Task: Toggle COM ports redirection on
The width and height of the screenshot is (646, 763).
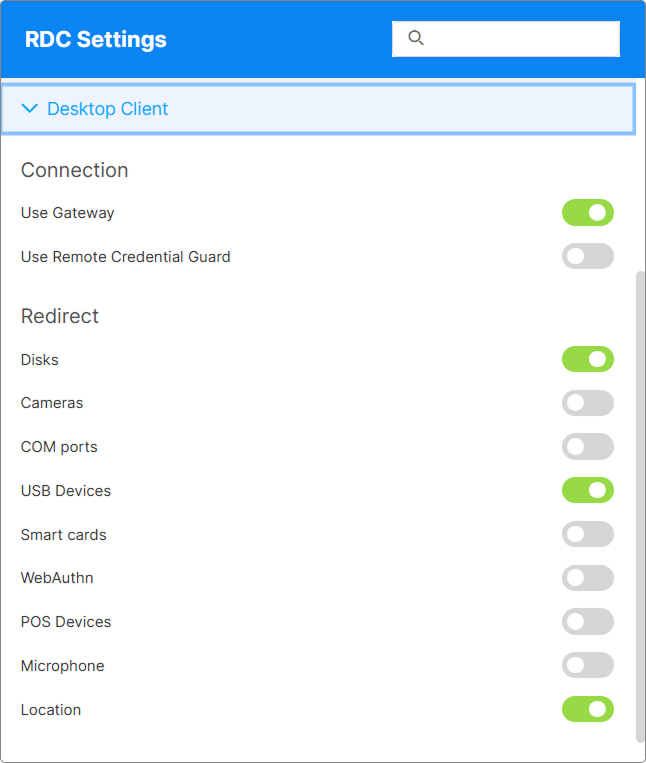Action: pyautogui.click(x=587, y=447)
